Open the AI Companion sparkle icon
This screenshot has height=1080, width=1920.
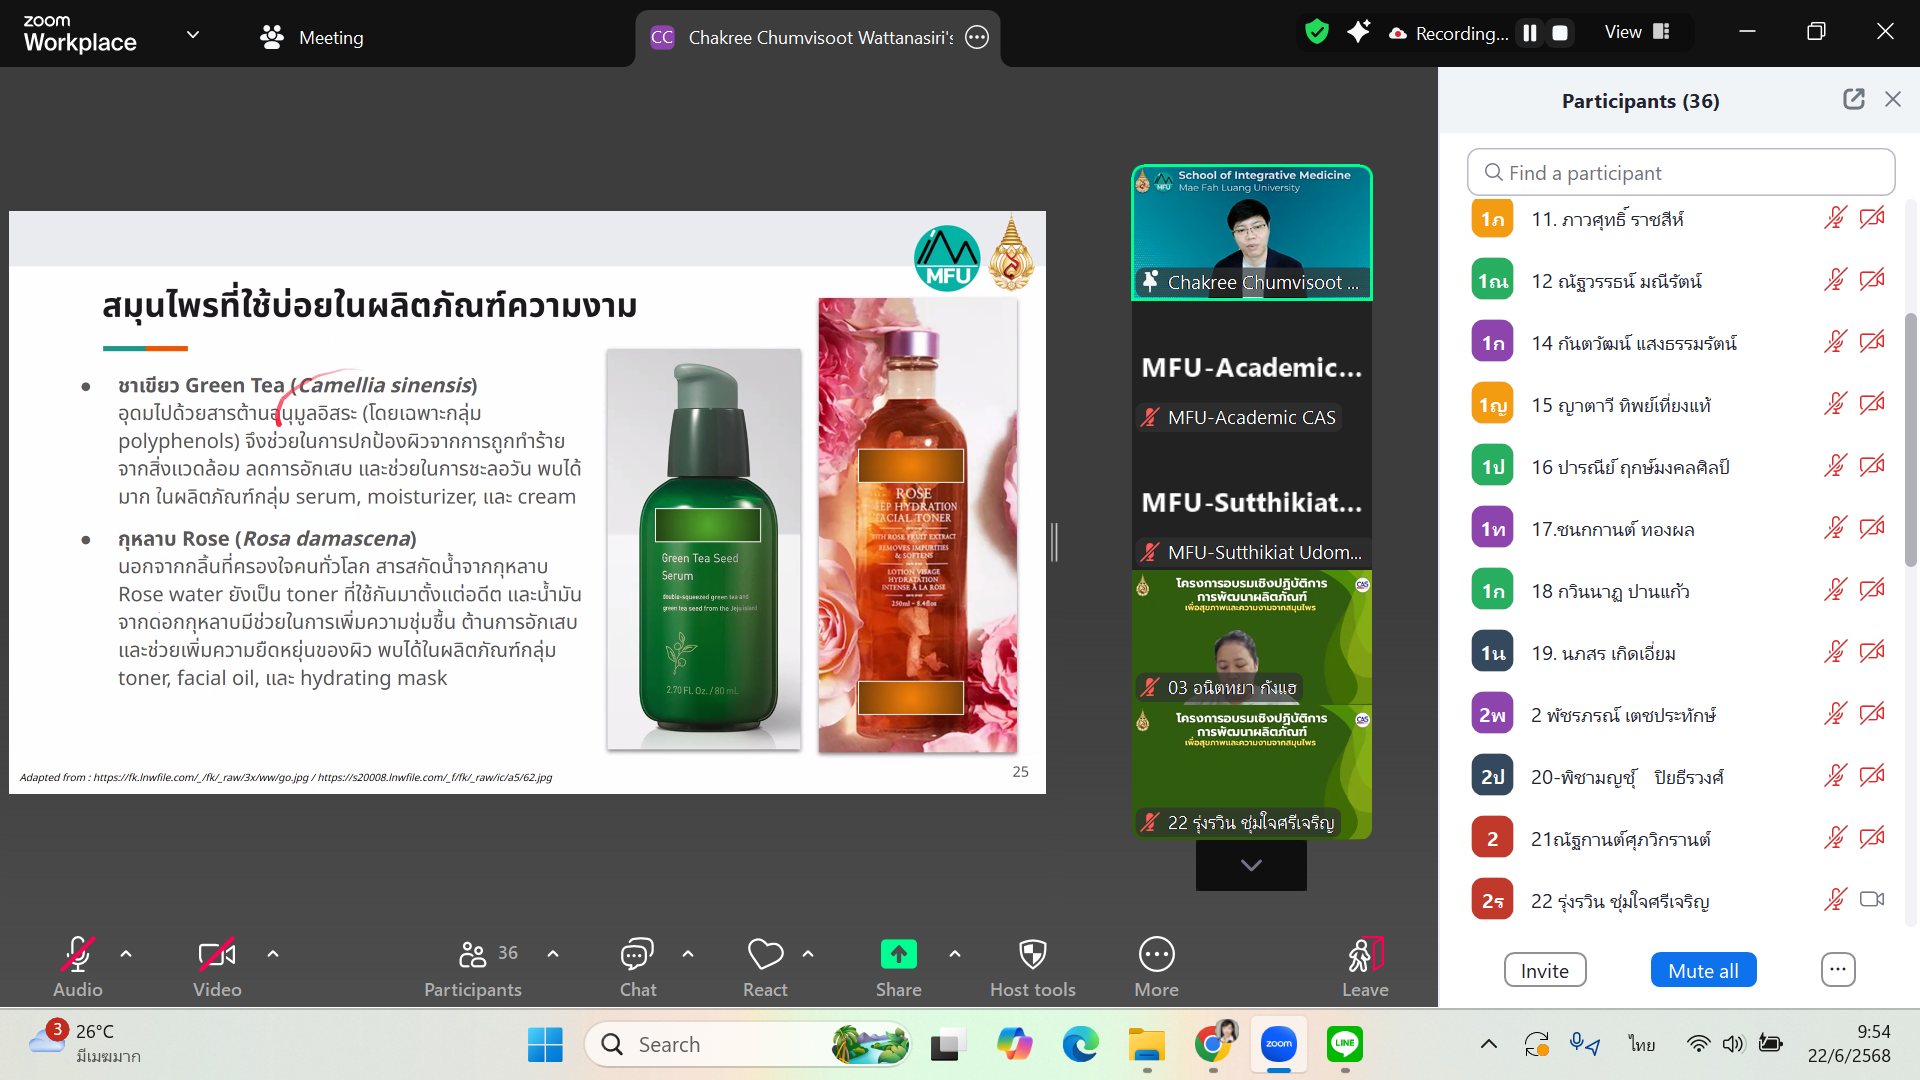point(1358,32)
